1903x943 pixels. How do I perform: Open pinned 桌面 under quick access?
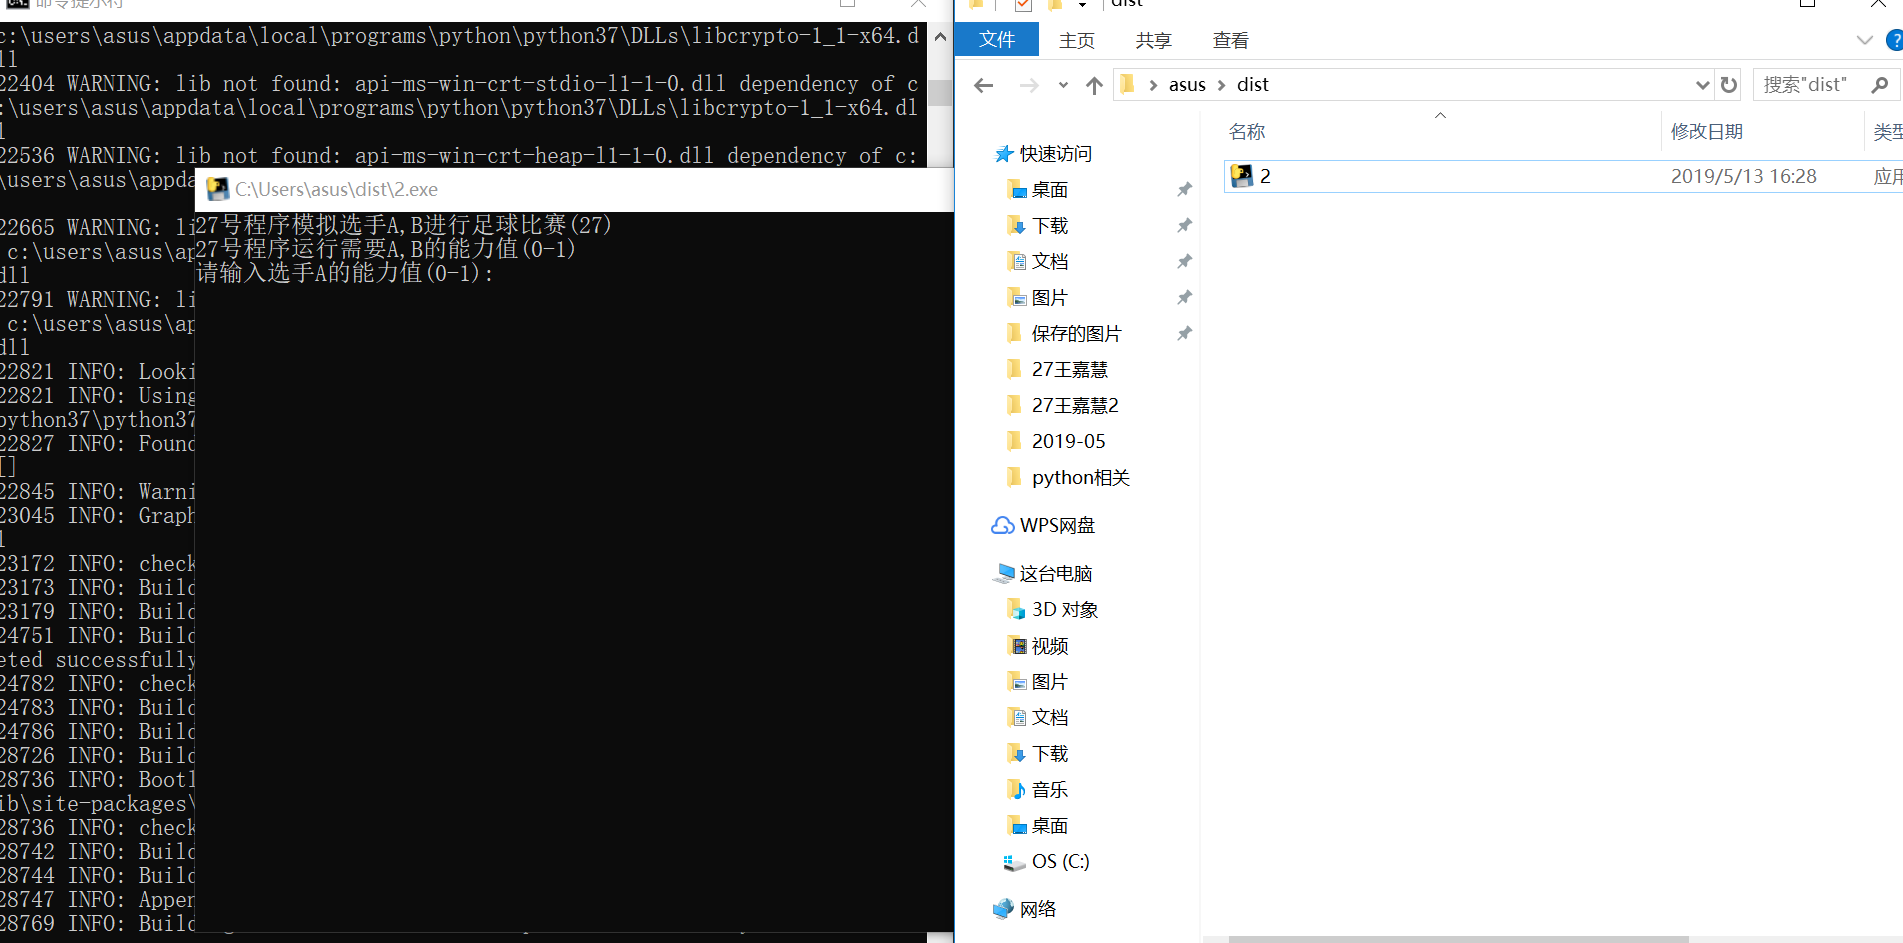click(x=1049, y=190)
